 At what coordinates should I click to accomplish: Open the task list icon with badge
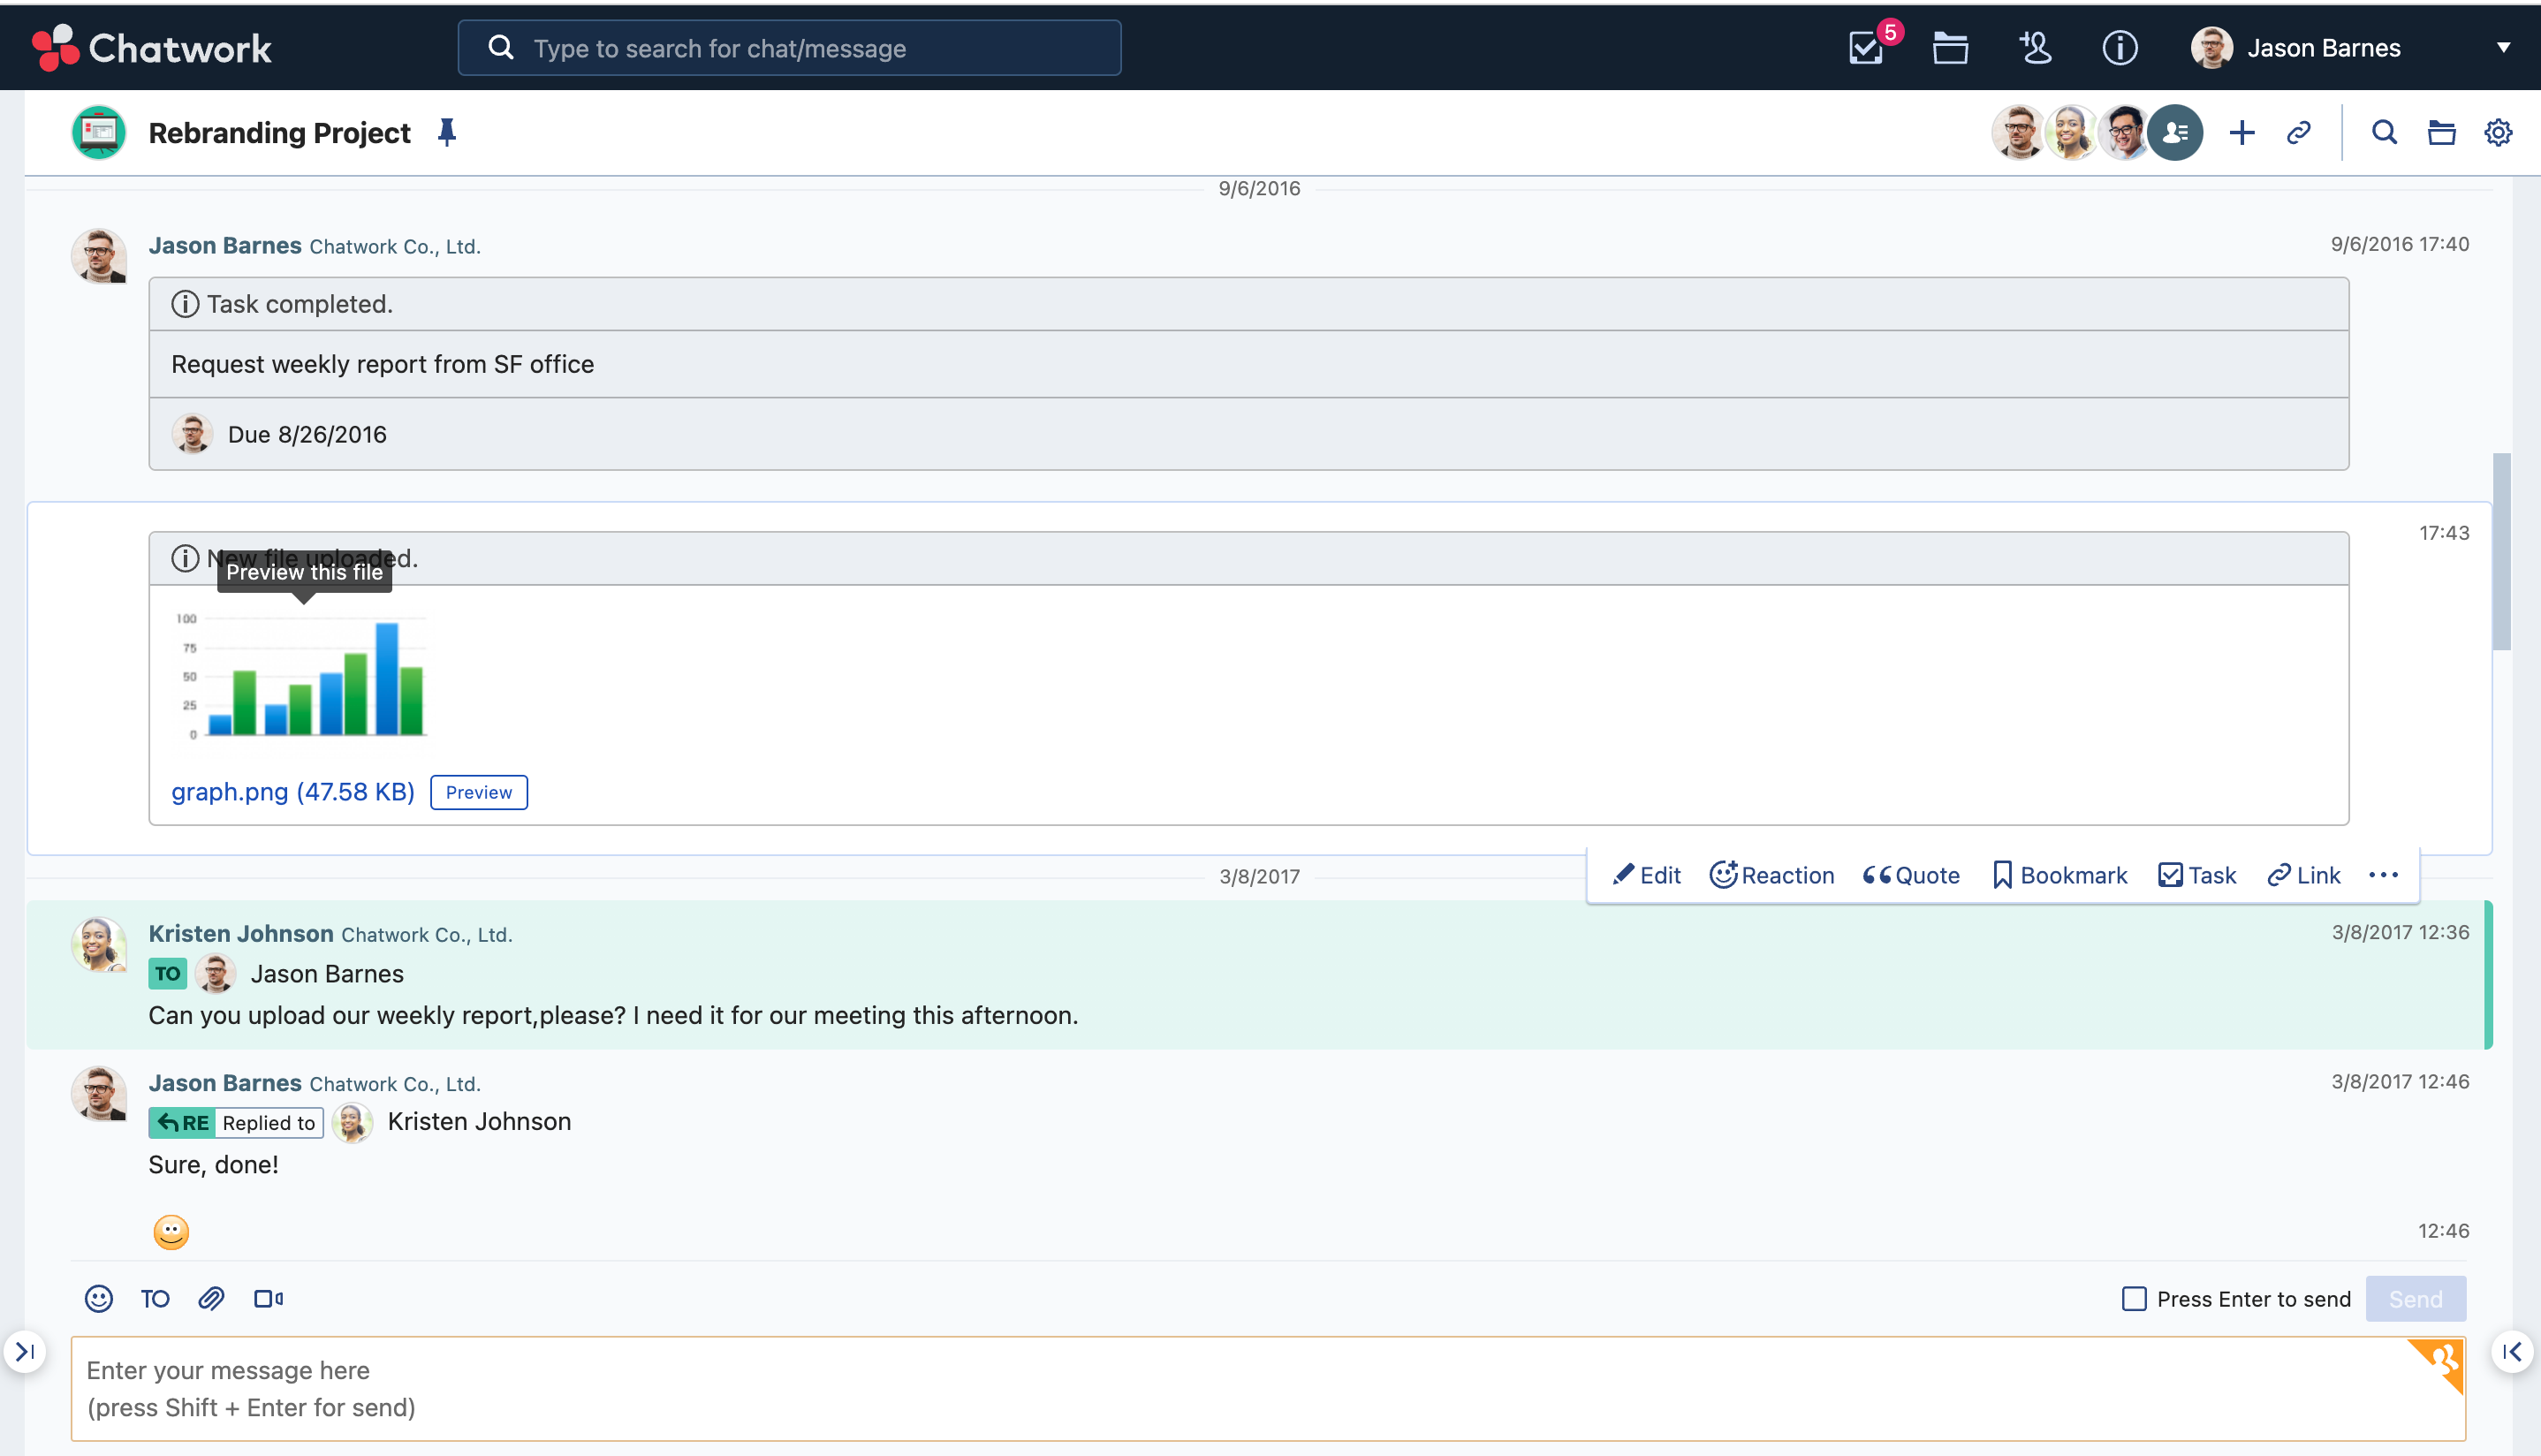1866,47
